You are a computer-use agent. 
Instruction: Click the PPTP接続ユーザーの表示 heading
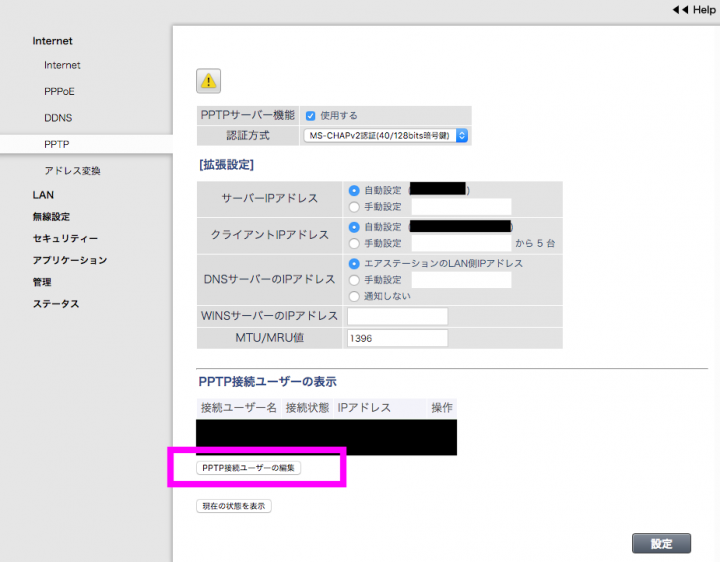coord(267,382)
